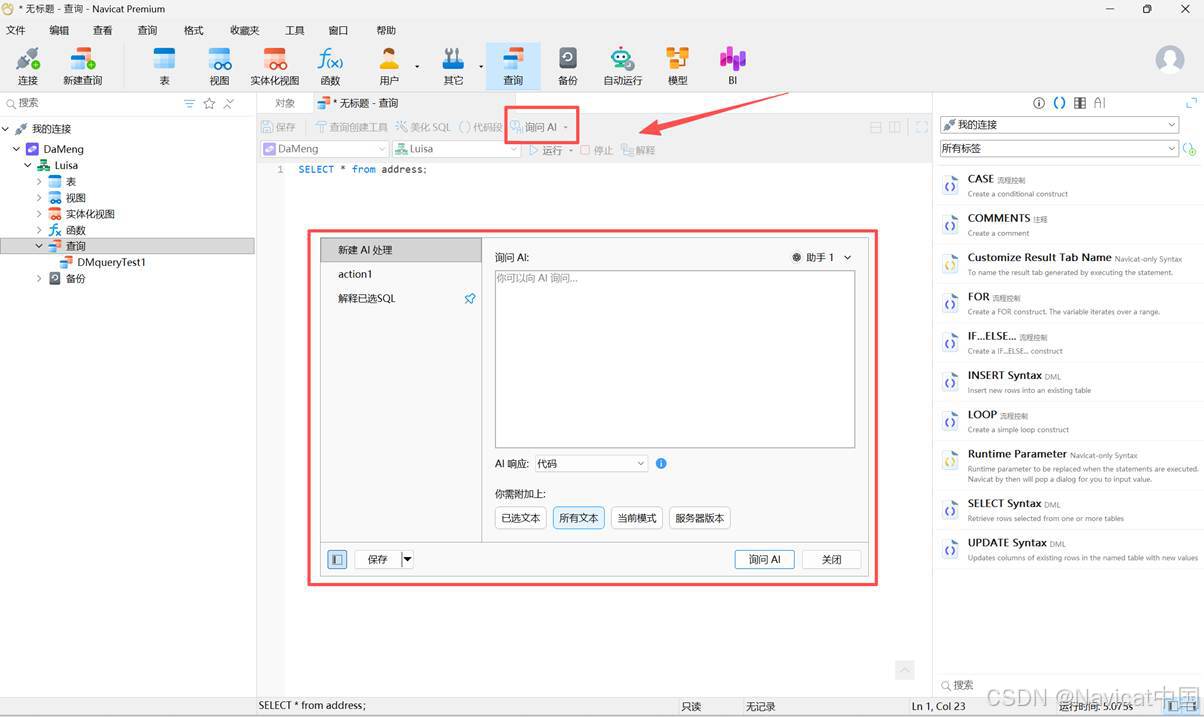Image resolution: width=1204 pixels, height=717 pixels.
Task: Open the AI icon in right panel
Action: (x=1099, y=103)
